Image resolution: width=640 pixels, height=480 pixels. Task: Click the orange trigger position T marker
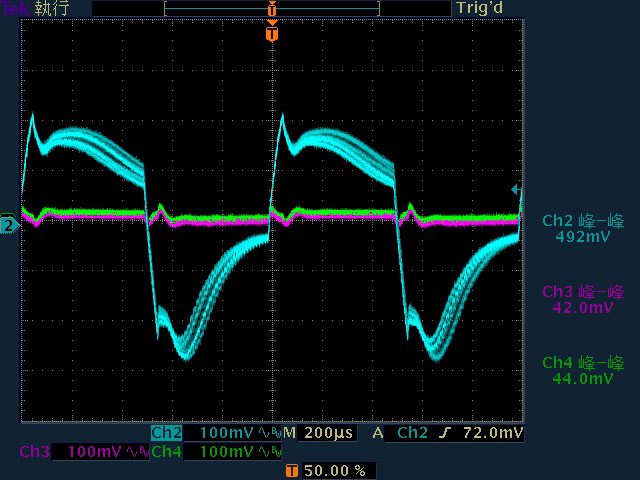[272, 34]
